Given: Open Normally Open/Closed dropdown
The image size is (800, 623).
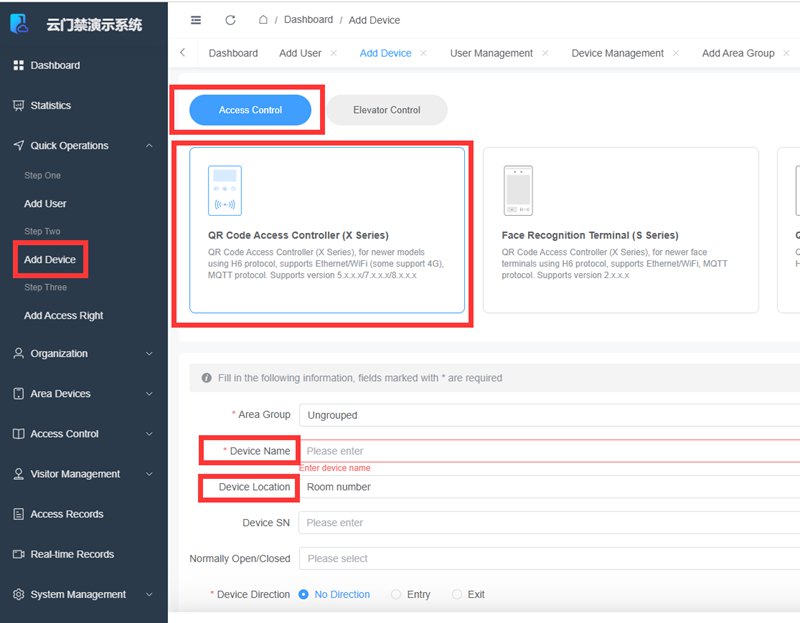Looking at the screenshot, I should pos(550,559).
